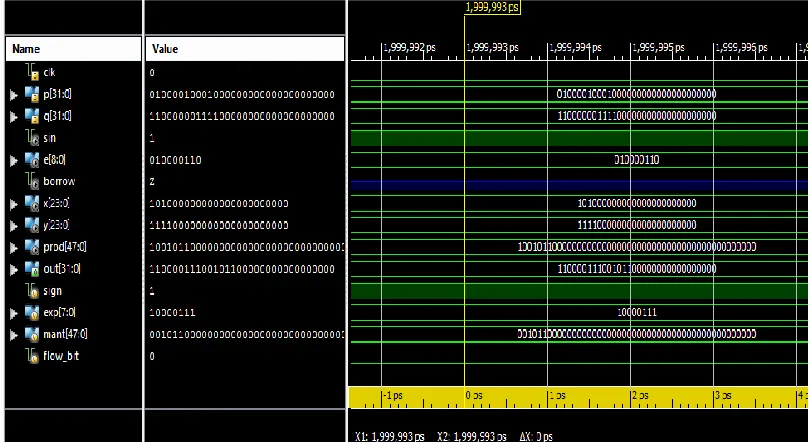Click the 1,999,995 ps ruler label
The height and width of the screenshot is (442, 812).
coord(658,48)
